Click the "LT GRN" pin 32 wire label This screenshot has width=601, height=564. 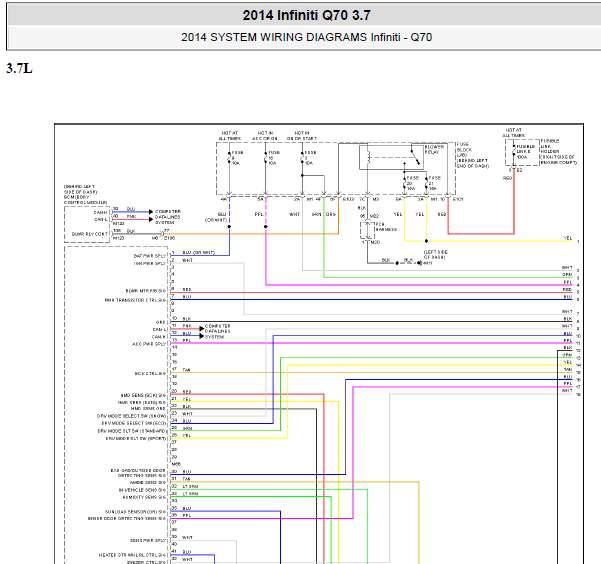point(190,486)
